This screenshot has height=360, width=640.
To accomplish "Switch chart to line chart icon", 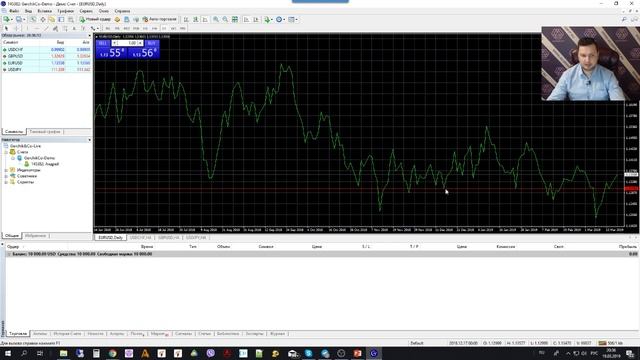I will tap(204, 19).
